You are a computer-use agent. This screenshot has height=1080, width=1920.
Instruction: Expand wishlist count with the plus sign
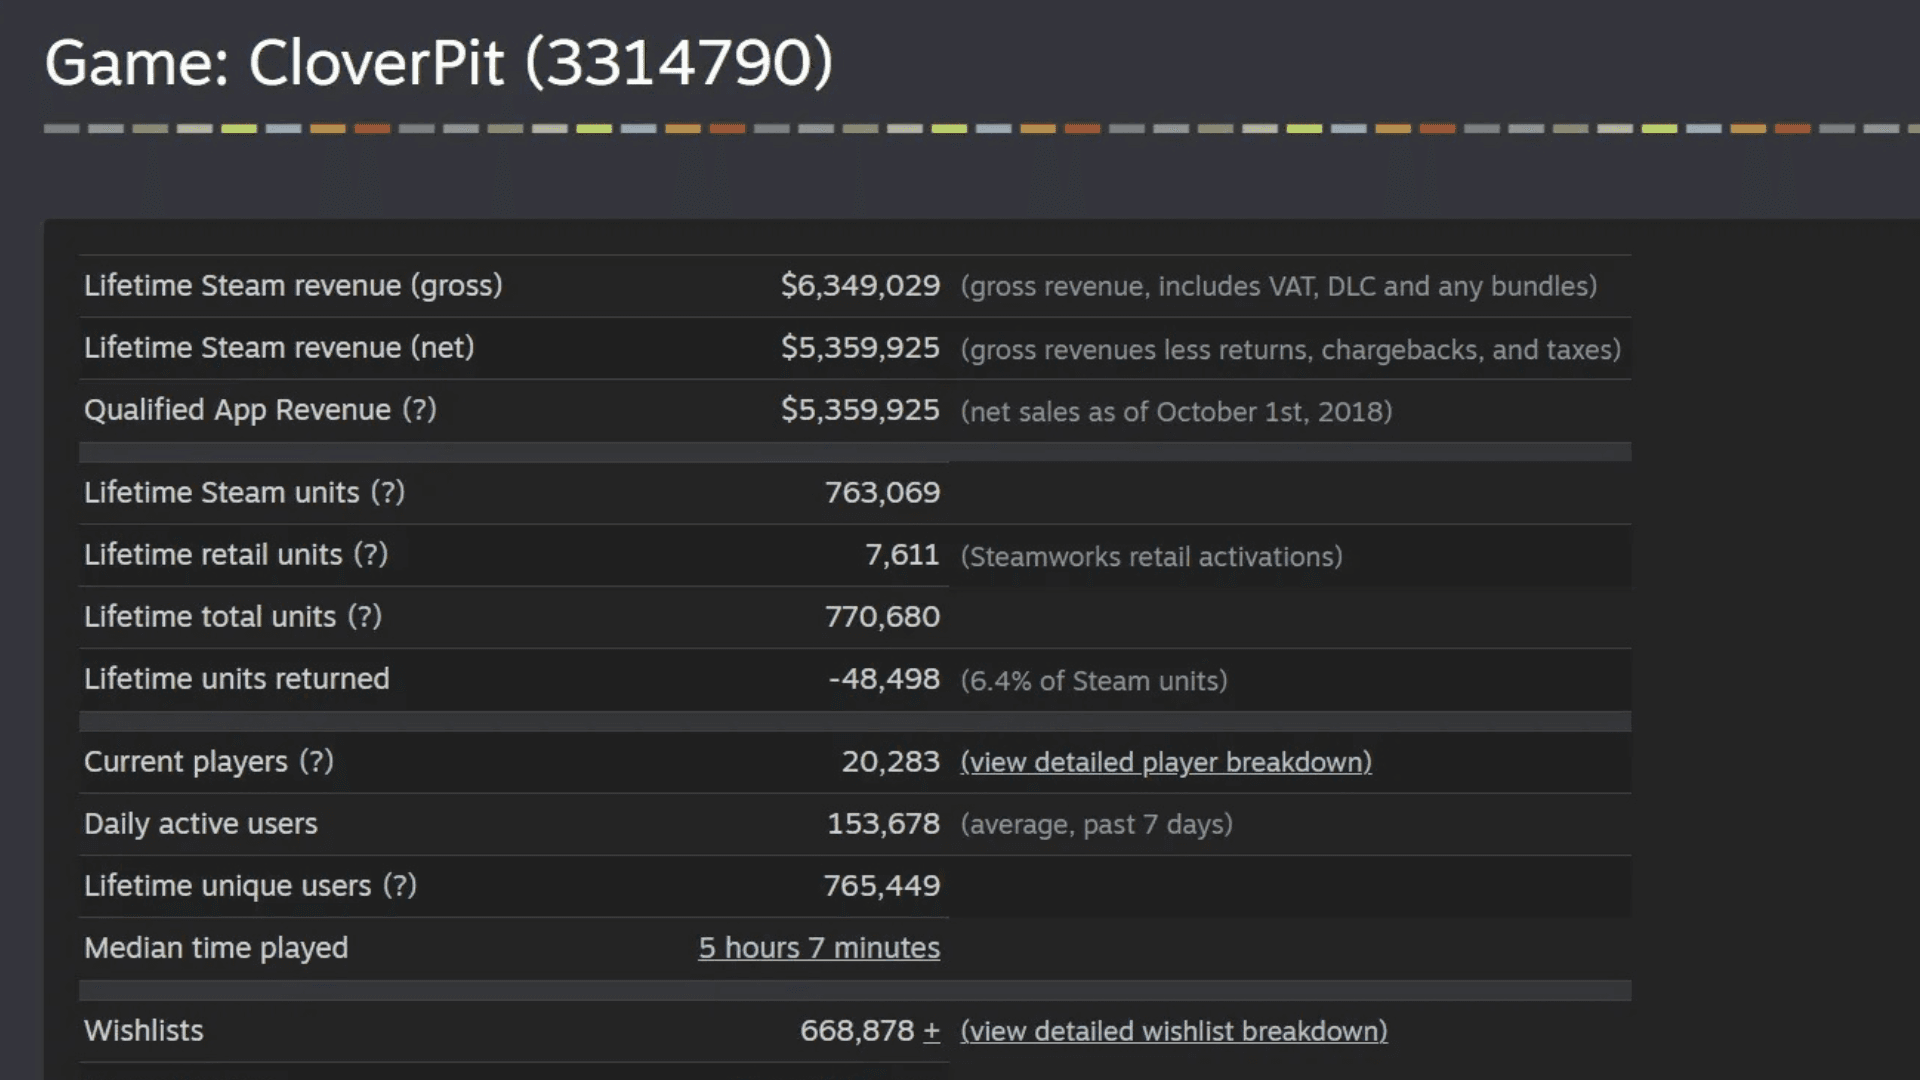click(931, 1031)
